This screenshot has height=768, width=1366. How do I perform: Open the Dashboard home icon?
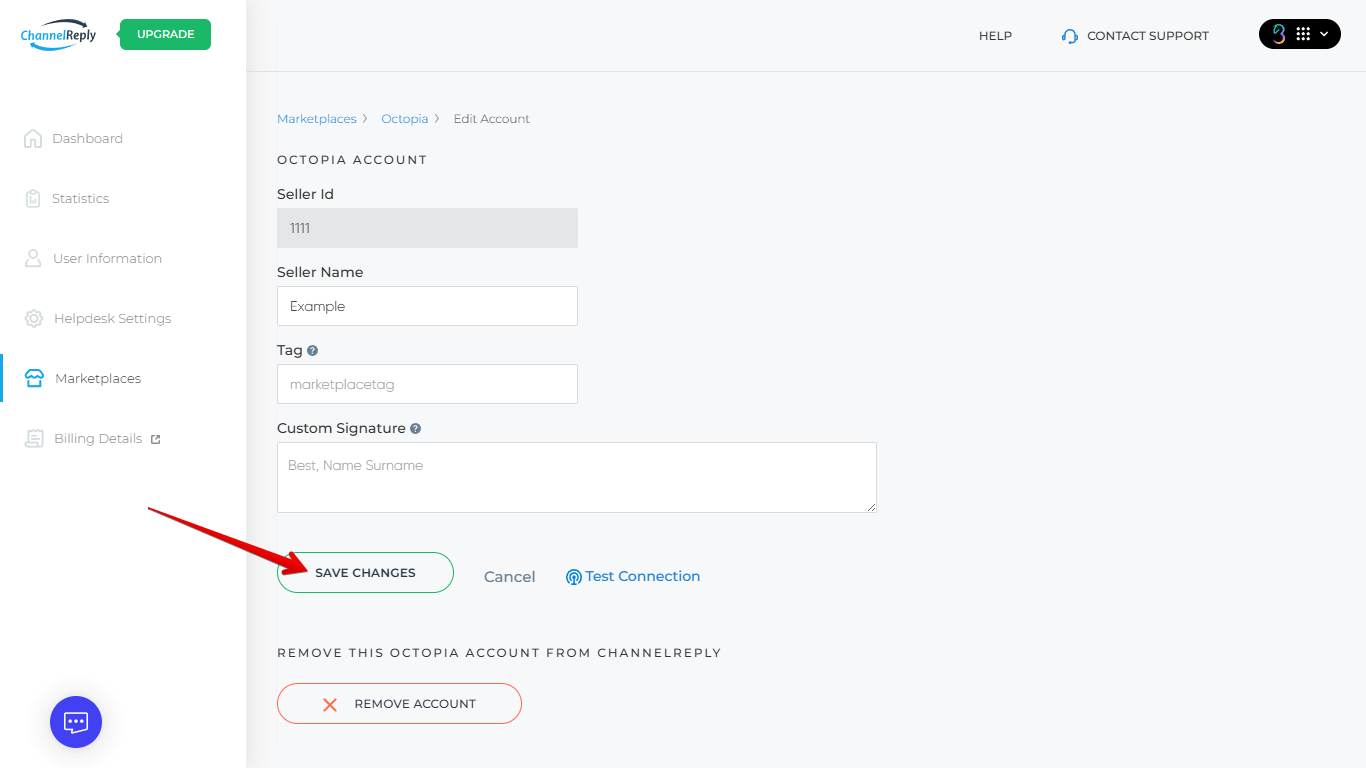[33, 138]
